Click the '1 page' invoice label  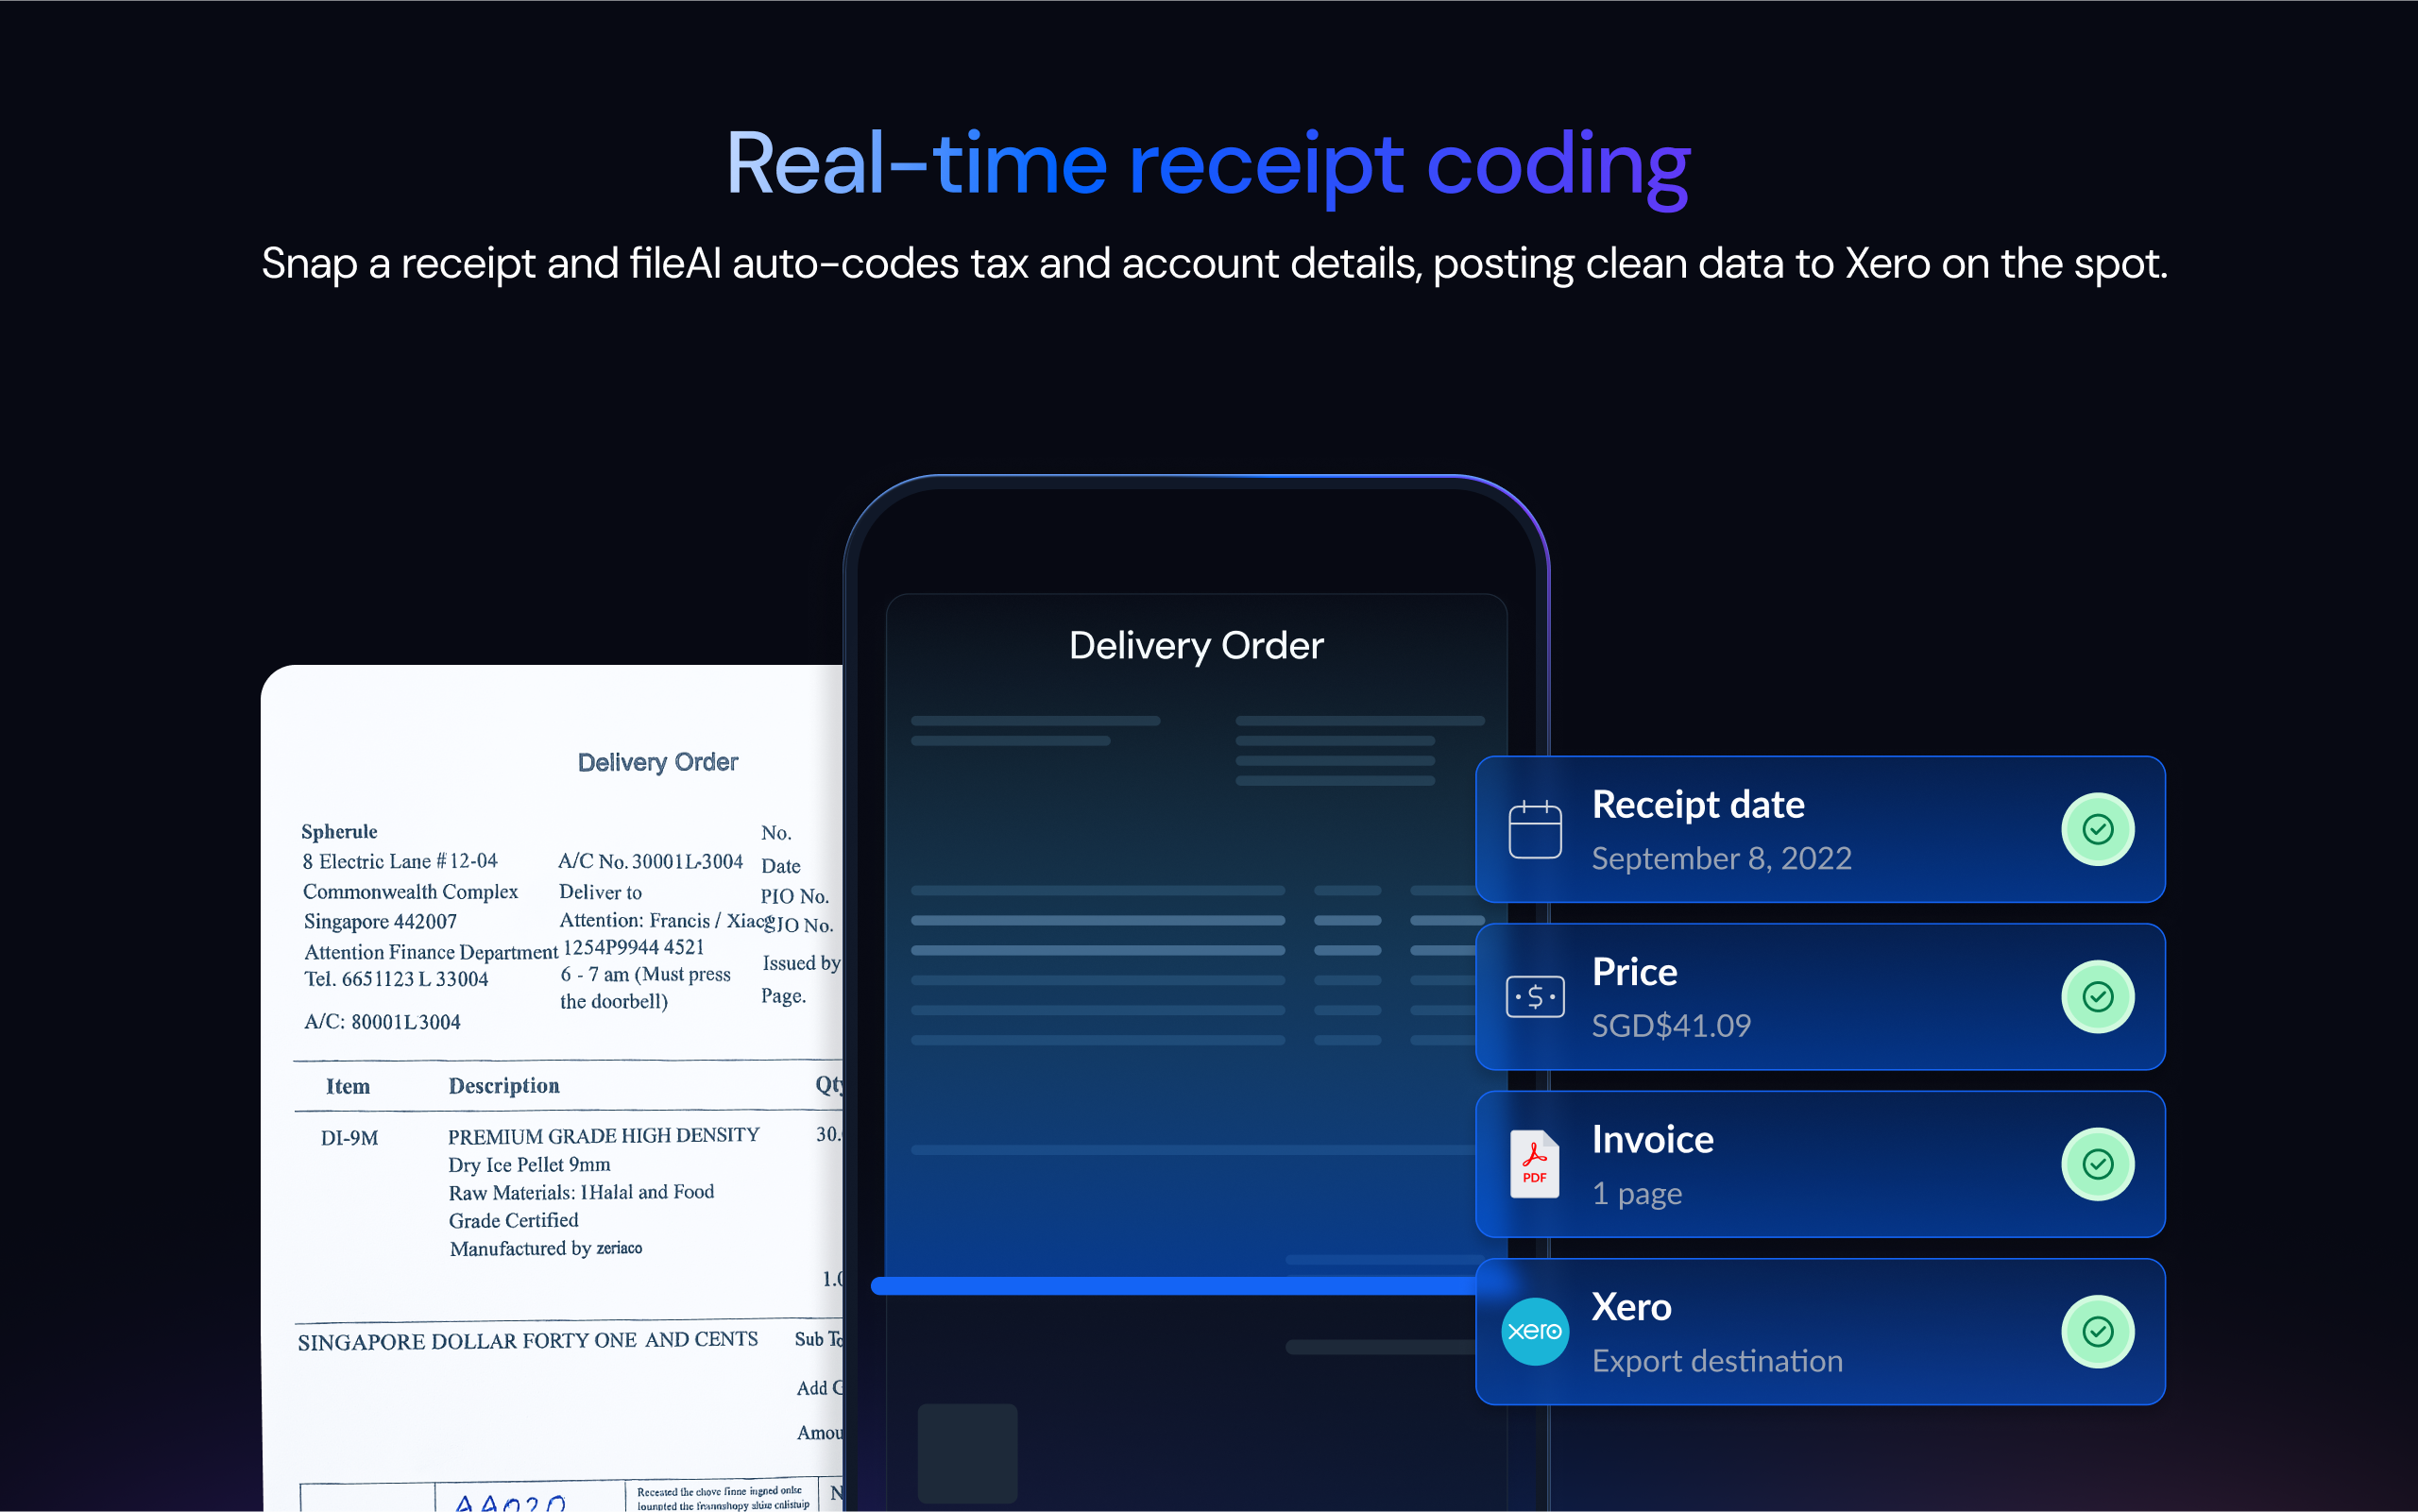1636,1193
